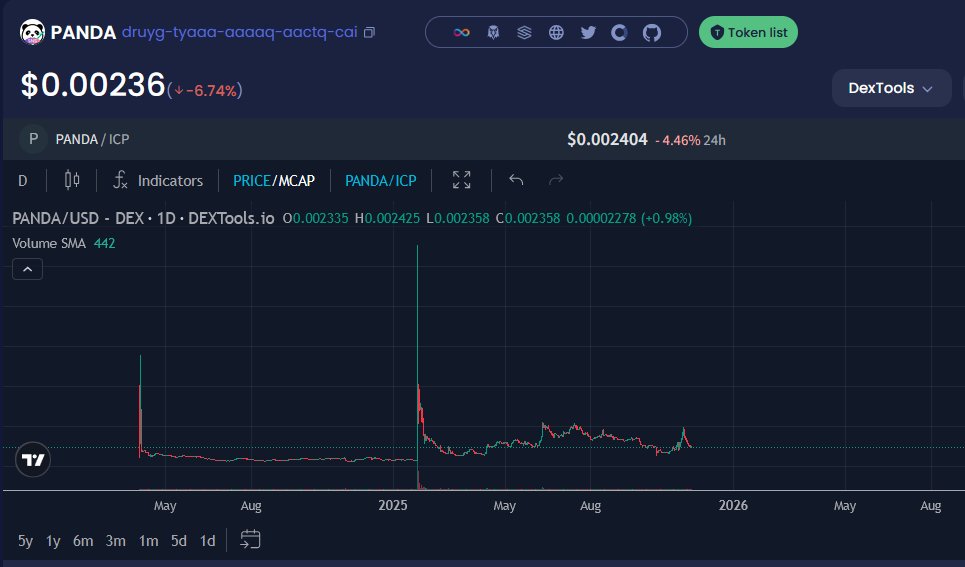Select the 3m time range
Viewport: 965px width, 567px height.
point(116,541)
